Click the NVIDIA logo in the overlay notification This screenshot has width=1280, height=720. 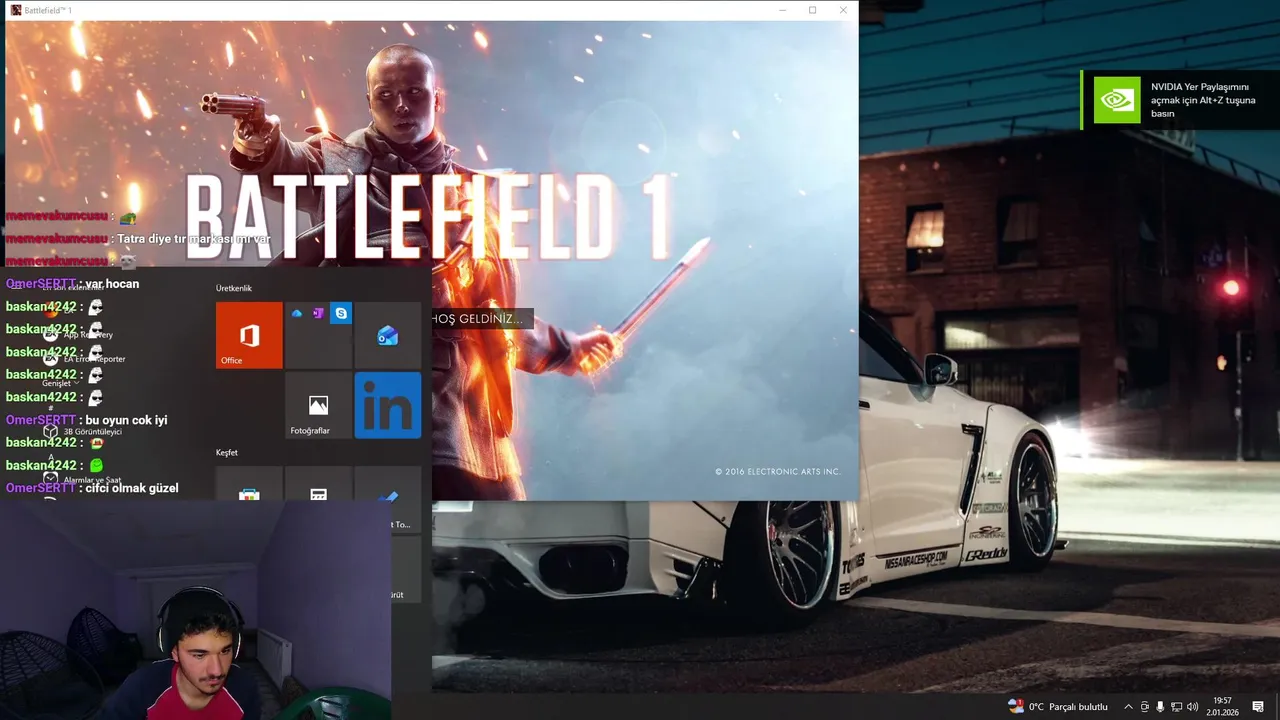tap(1117, 100)
